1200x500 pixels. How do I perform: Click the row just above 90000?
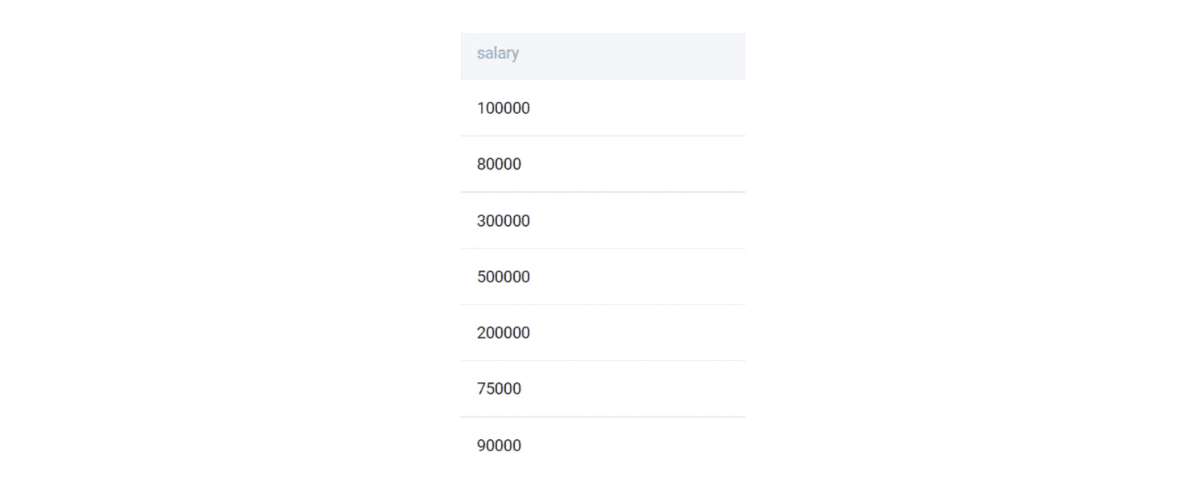tap(602, 388)
